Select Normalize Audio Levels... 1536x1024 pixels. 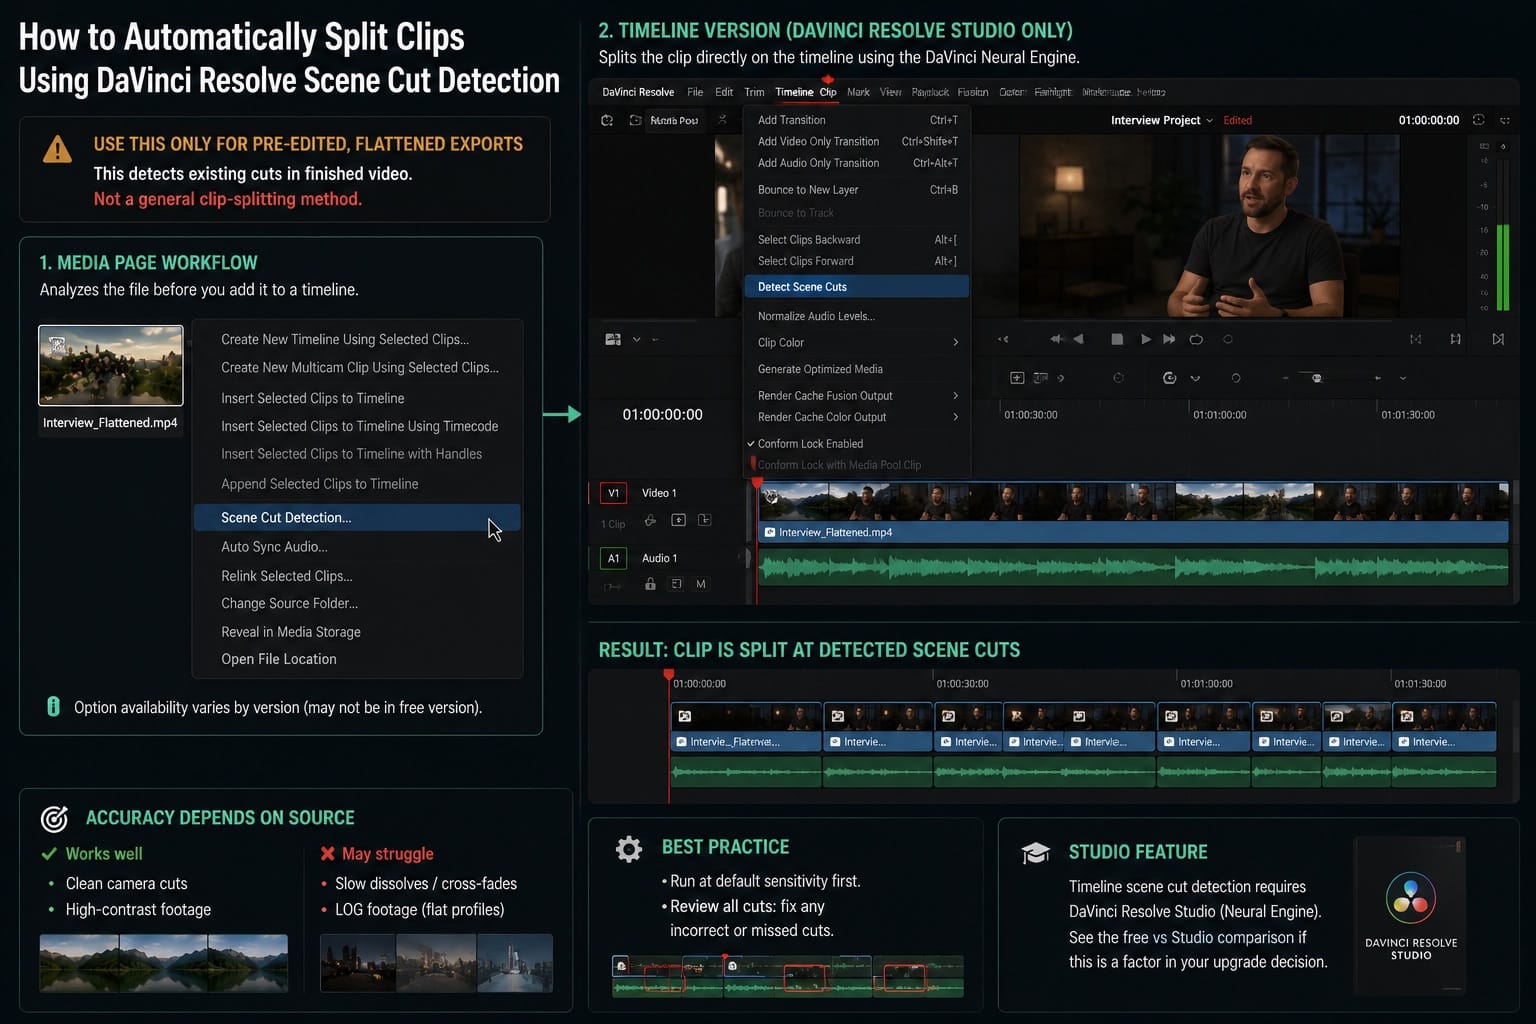pos(857,316)
